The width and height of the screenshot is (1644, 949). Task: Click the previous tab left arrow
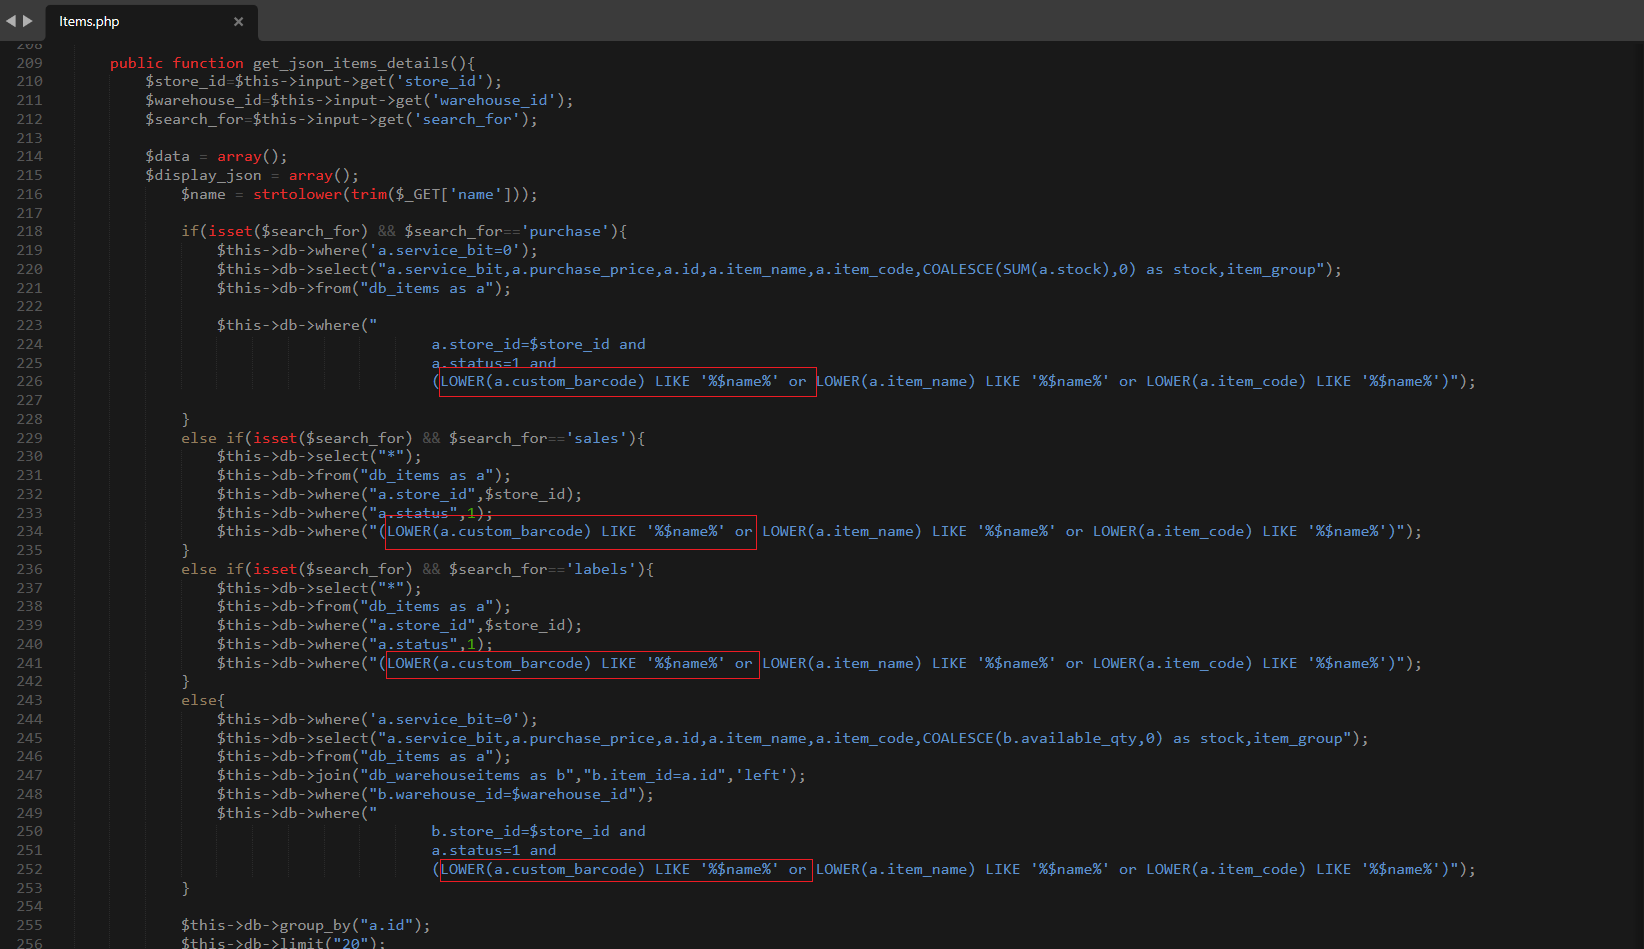click(x=11, y=21)
